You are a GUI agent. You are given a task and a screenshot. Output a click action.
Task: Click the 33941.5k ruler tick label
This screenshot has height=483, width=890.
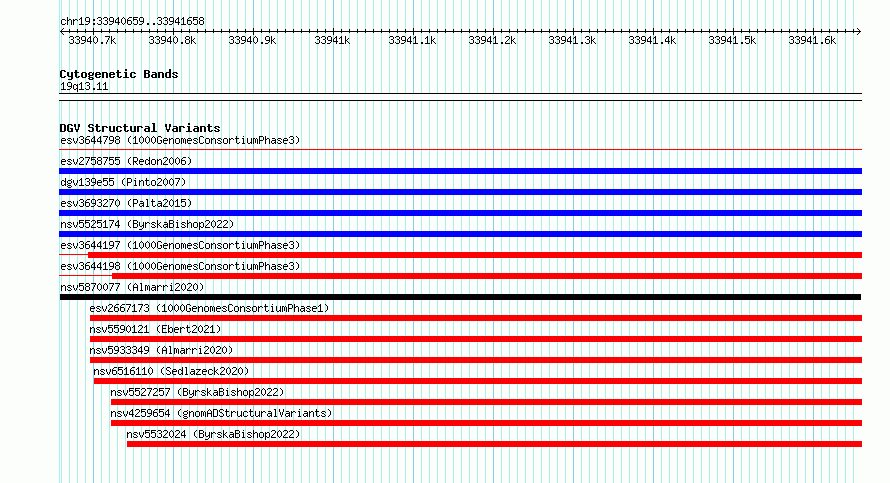tap(732, 40)
